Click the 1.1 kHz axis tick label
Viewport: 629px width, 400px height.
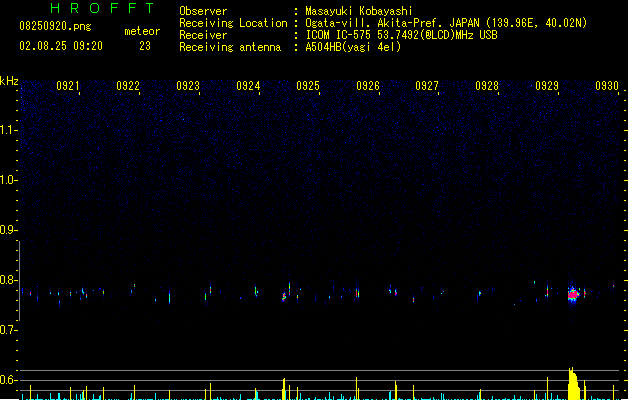point(8,130)
